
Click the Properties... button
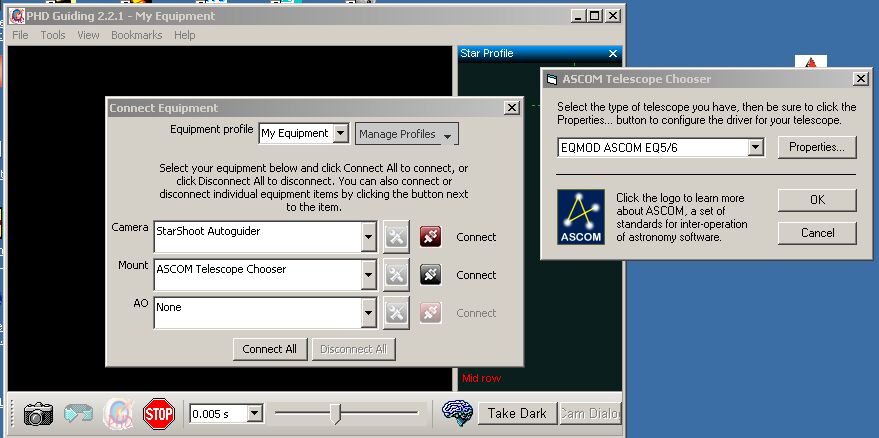click(x=816, y=147)
